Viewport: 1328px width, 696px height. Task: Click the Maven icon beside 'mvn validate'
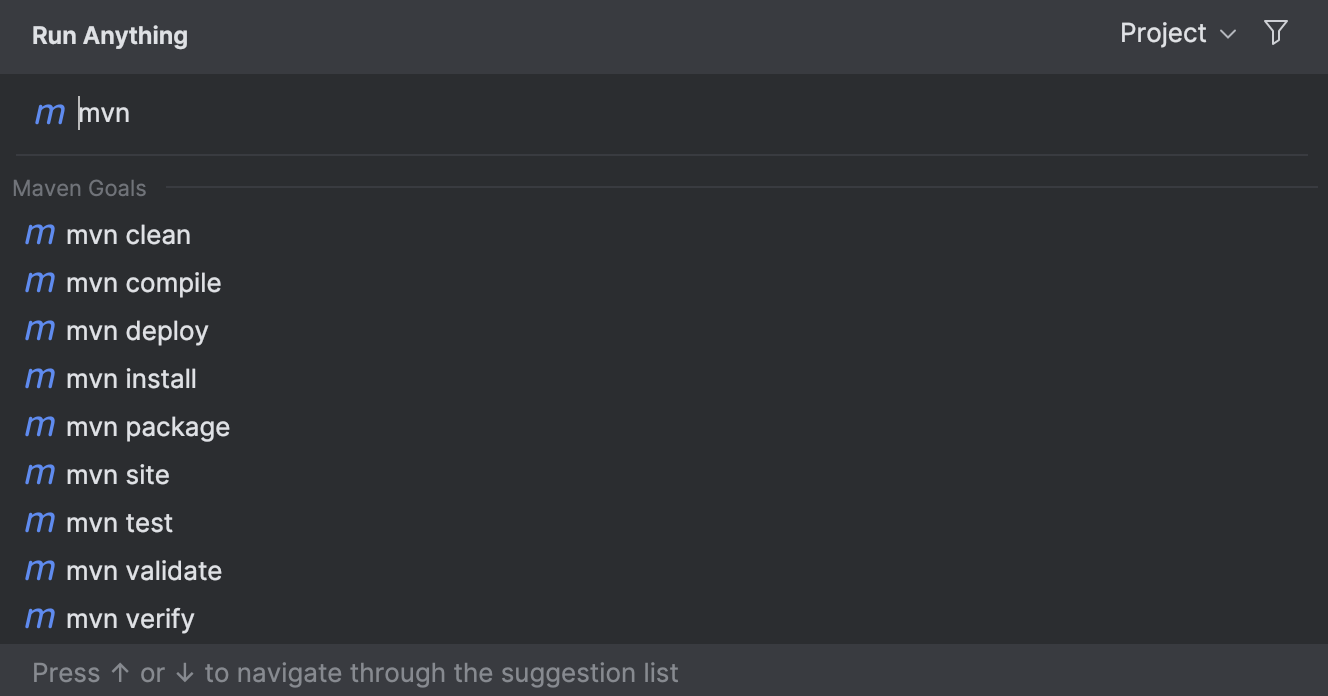39,570
